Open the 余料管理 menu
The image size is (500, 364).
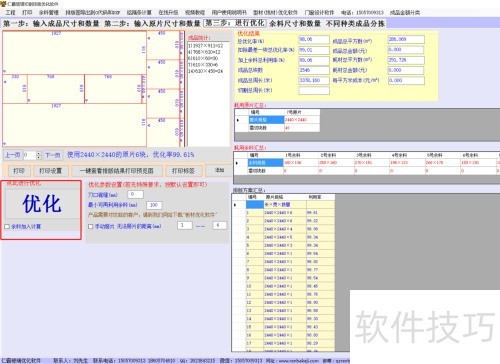coord(48,12)
